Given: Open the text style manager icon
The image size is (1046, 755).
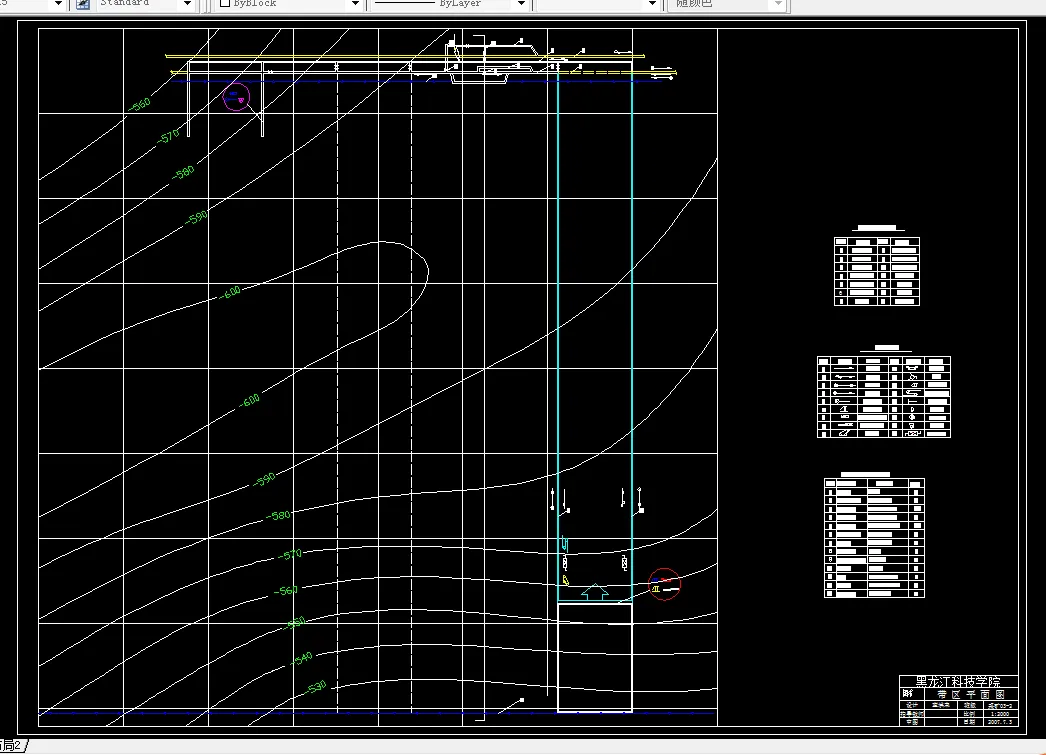Looking at the screenshot, I should tap(83, 4).
